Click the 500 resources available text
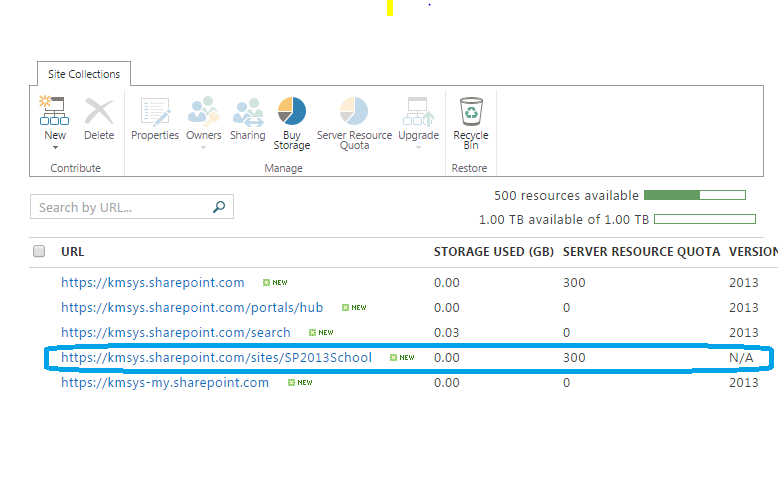 [566, 196]
